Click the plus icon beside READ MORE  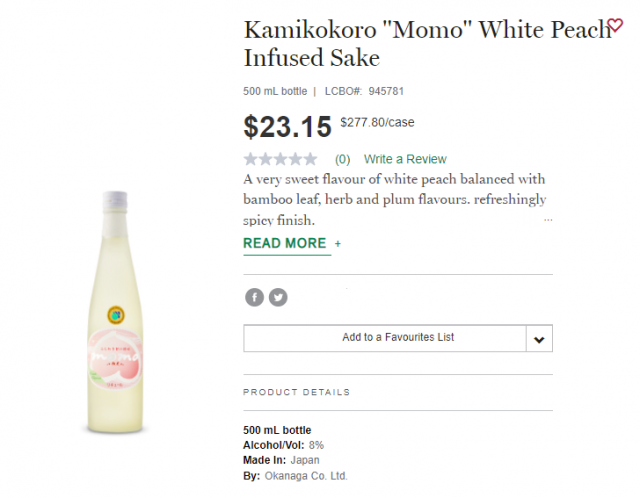tap(338, 244)
